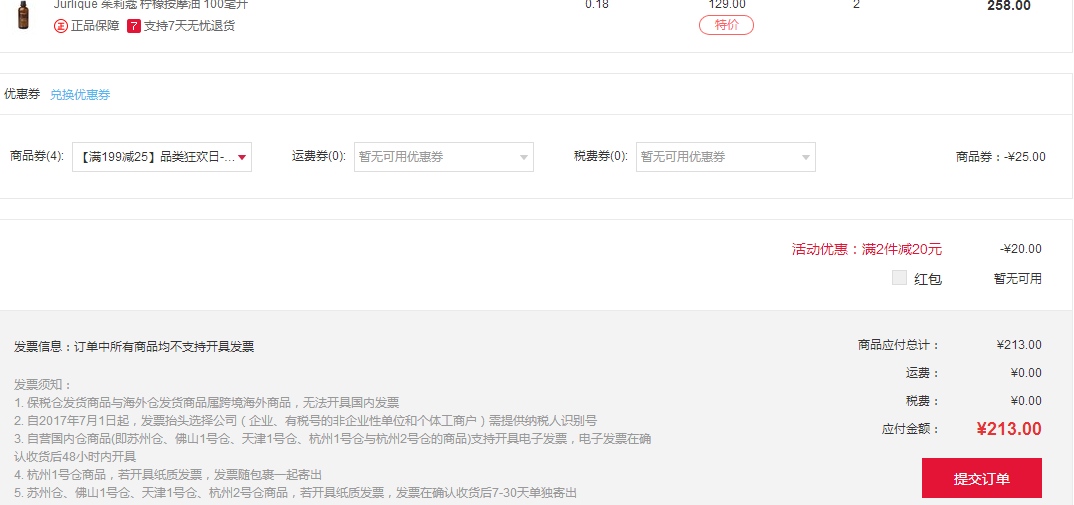Click the red ¥213.00 payable amount
1074x505 pixels.
(1008, 429)
